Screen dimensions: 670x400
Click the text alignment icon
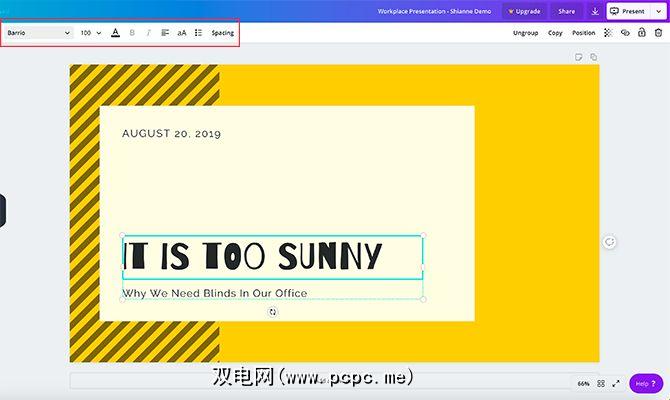point(165,33)
